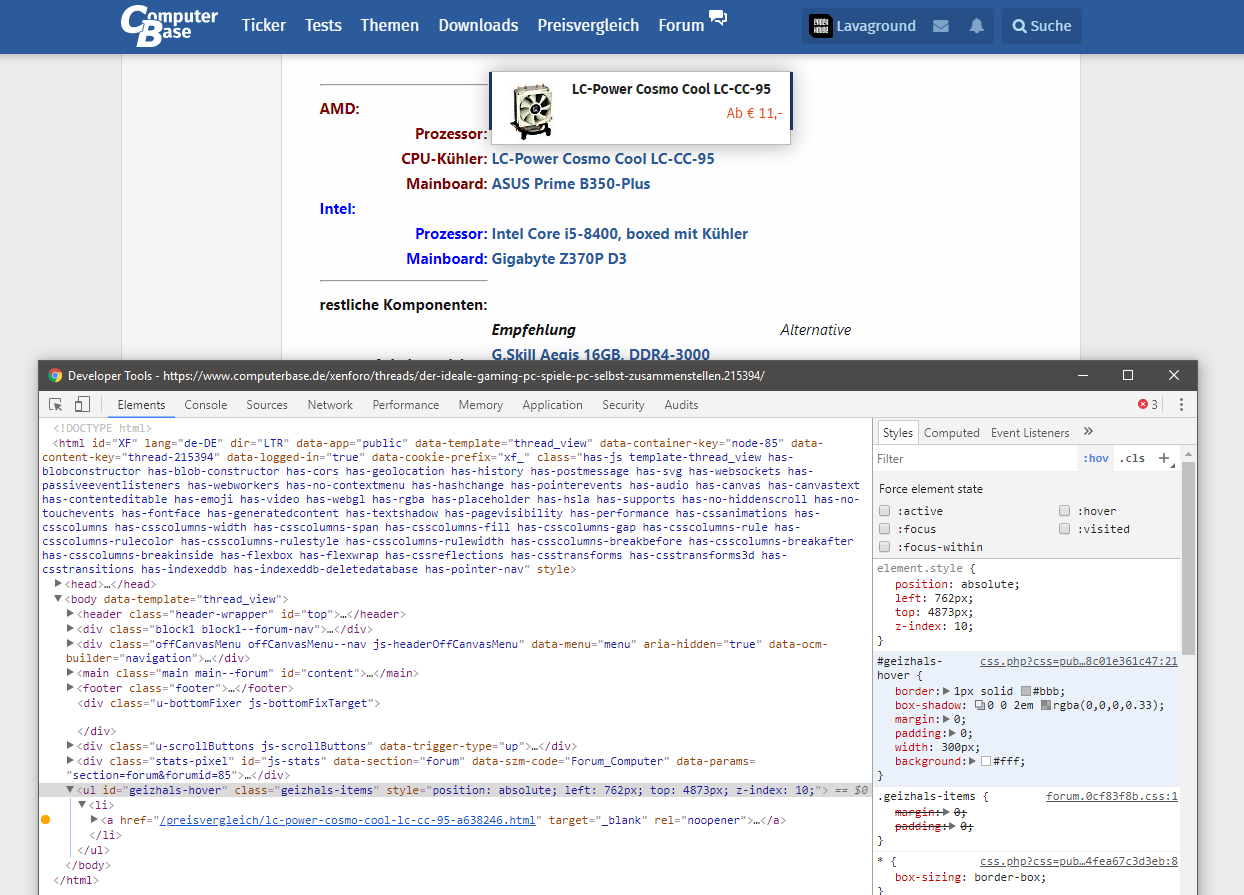The width and height of the screenshot is (1244, 895).
Task: Switch to the Console tab
Action: pos(206,405)
